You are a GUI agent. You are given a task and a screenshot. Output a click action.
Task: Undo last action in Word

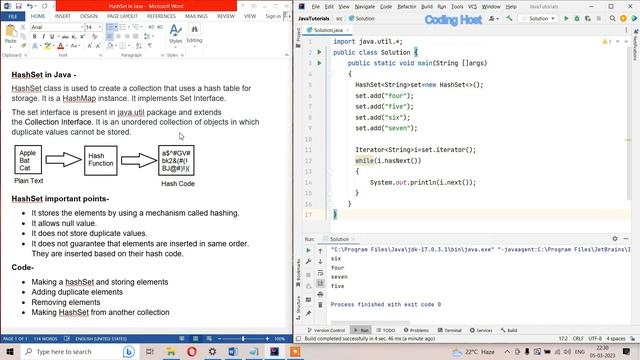(x=30, y=6)
